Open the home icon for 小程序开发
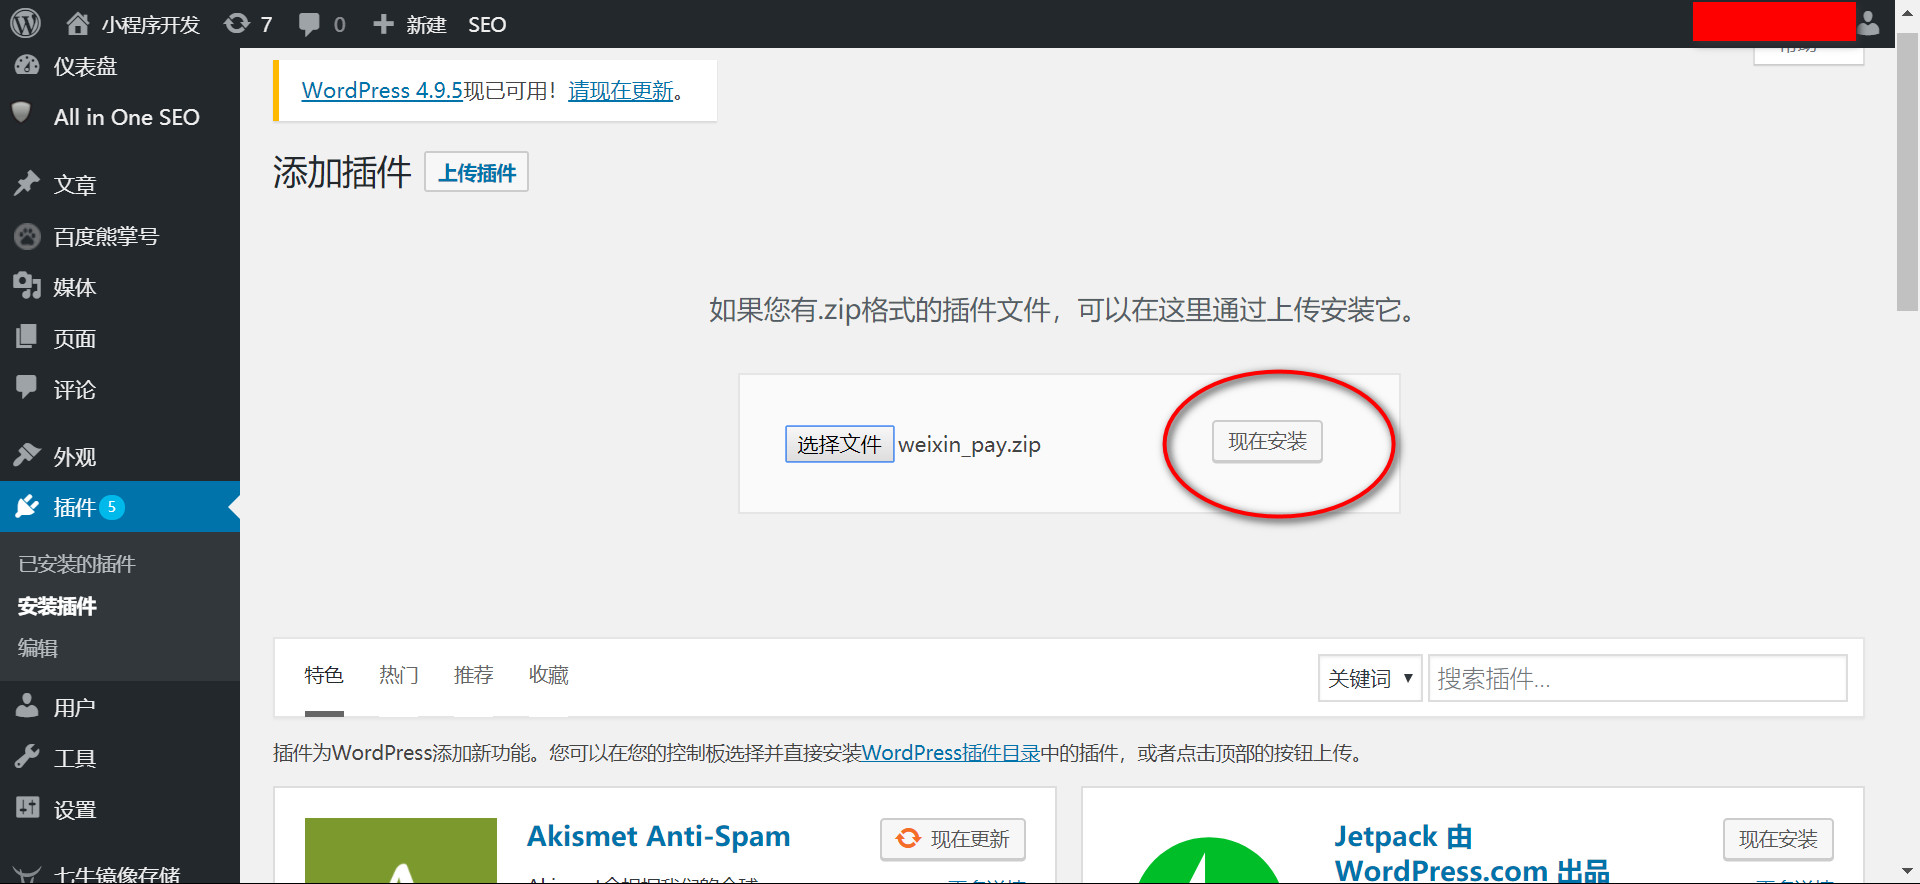The image size is (1920, 884). click(x=78, y=23)
